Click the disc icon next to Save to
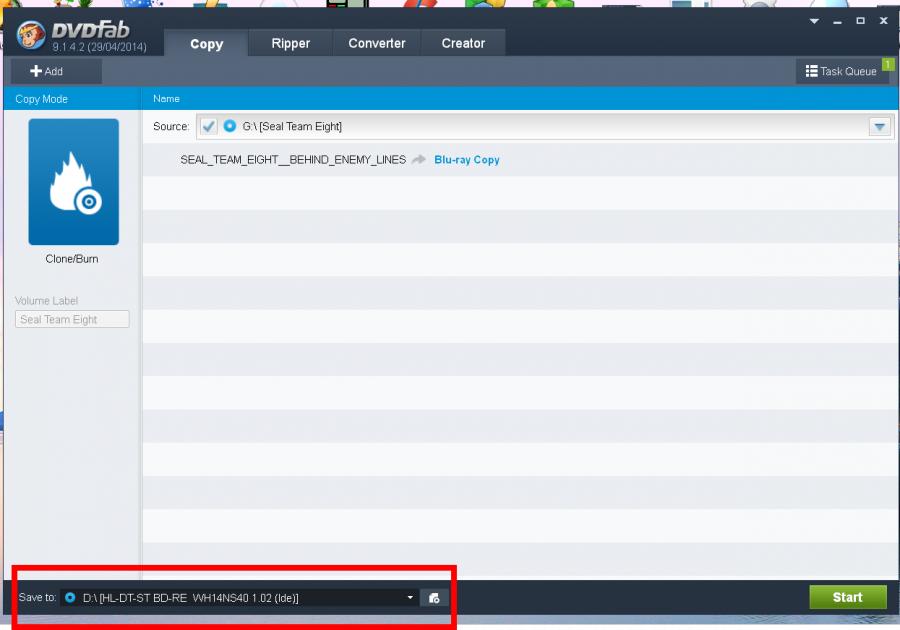The height and width of the screenshot is (630, 900). point(70,597)
